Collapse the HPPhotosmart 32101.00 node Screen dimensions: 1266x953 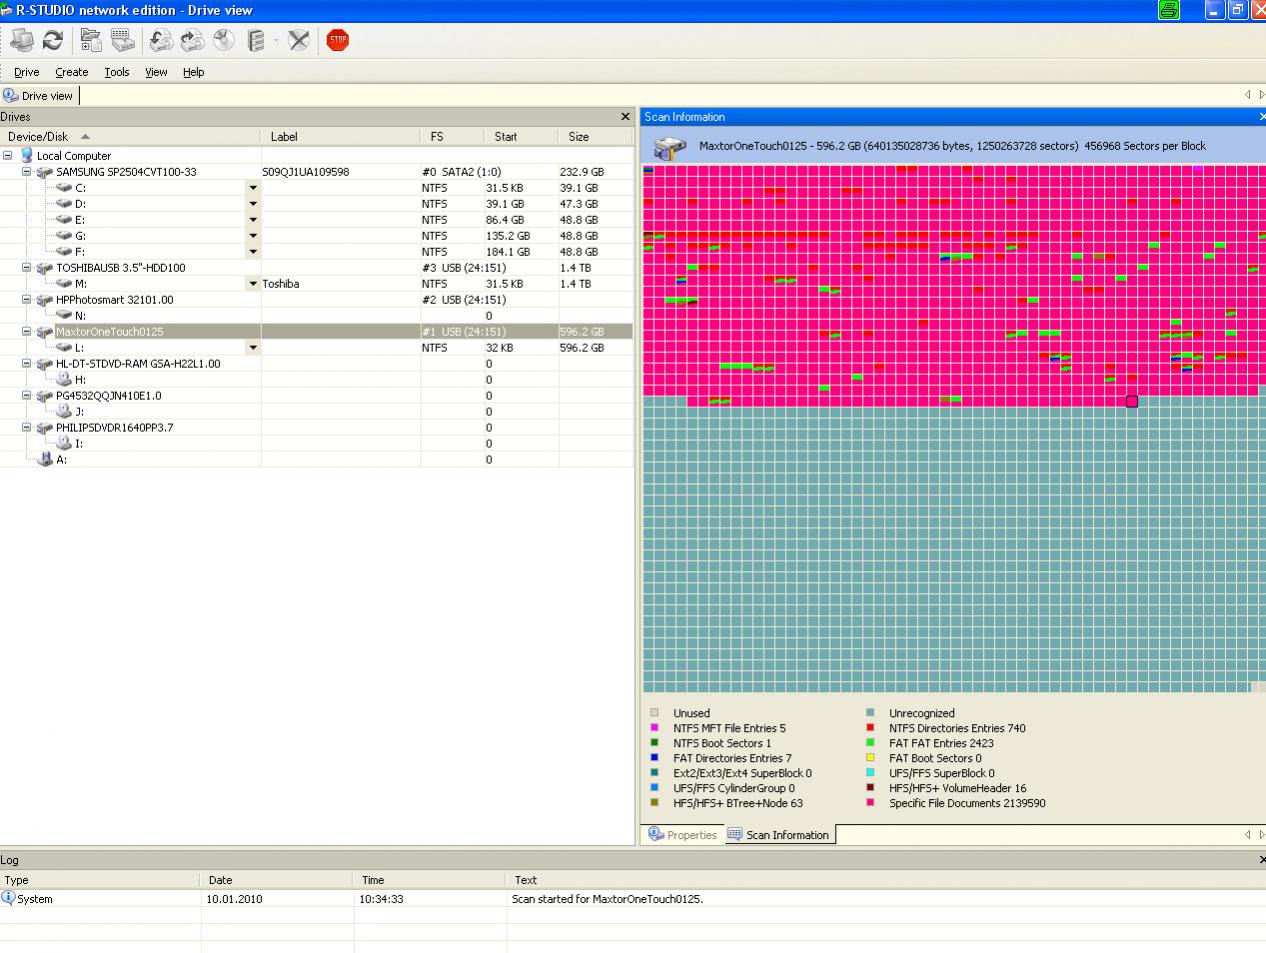pyautogui.click(x=27, y=300)
